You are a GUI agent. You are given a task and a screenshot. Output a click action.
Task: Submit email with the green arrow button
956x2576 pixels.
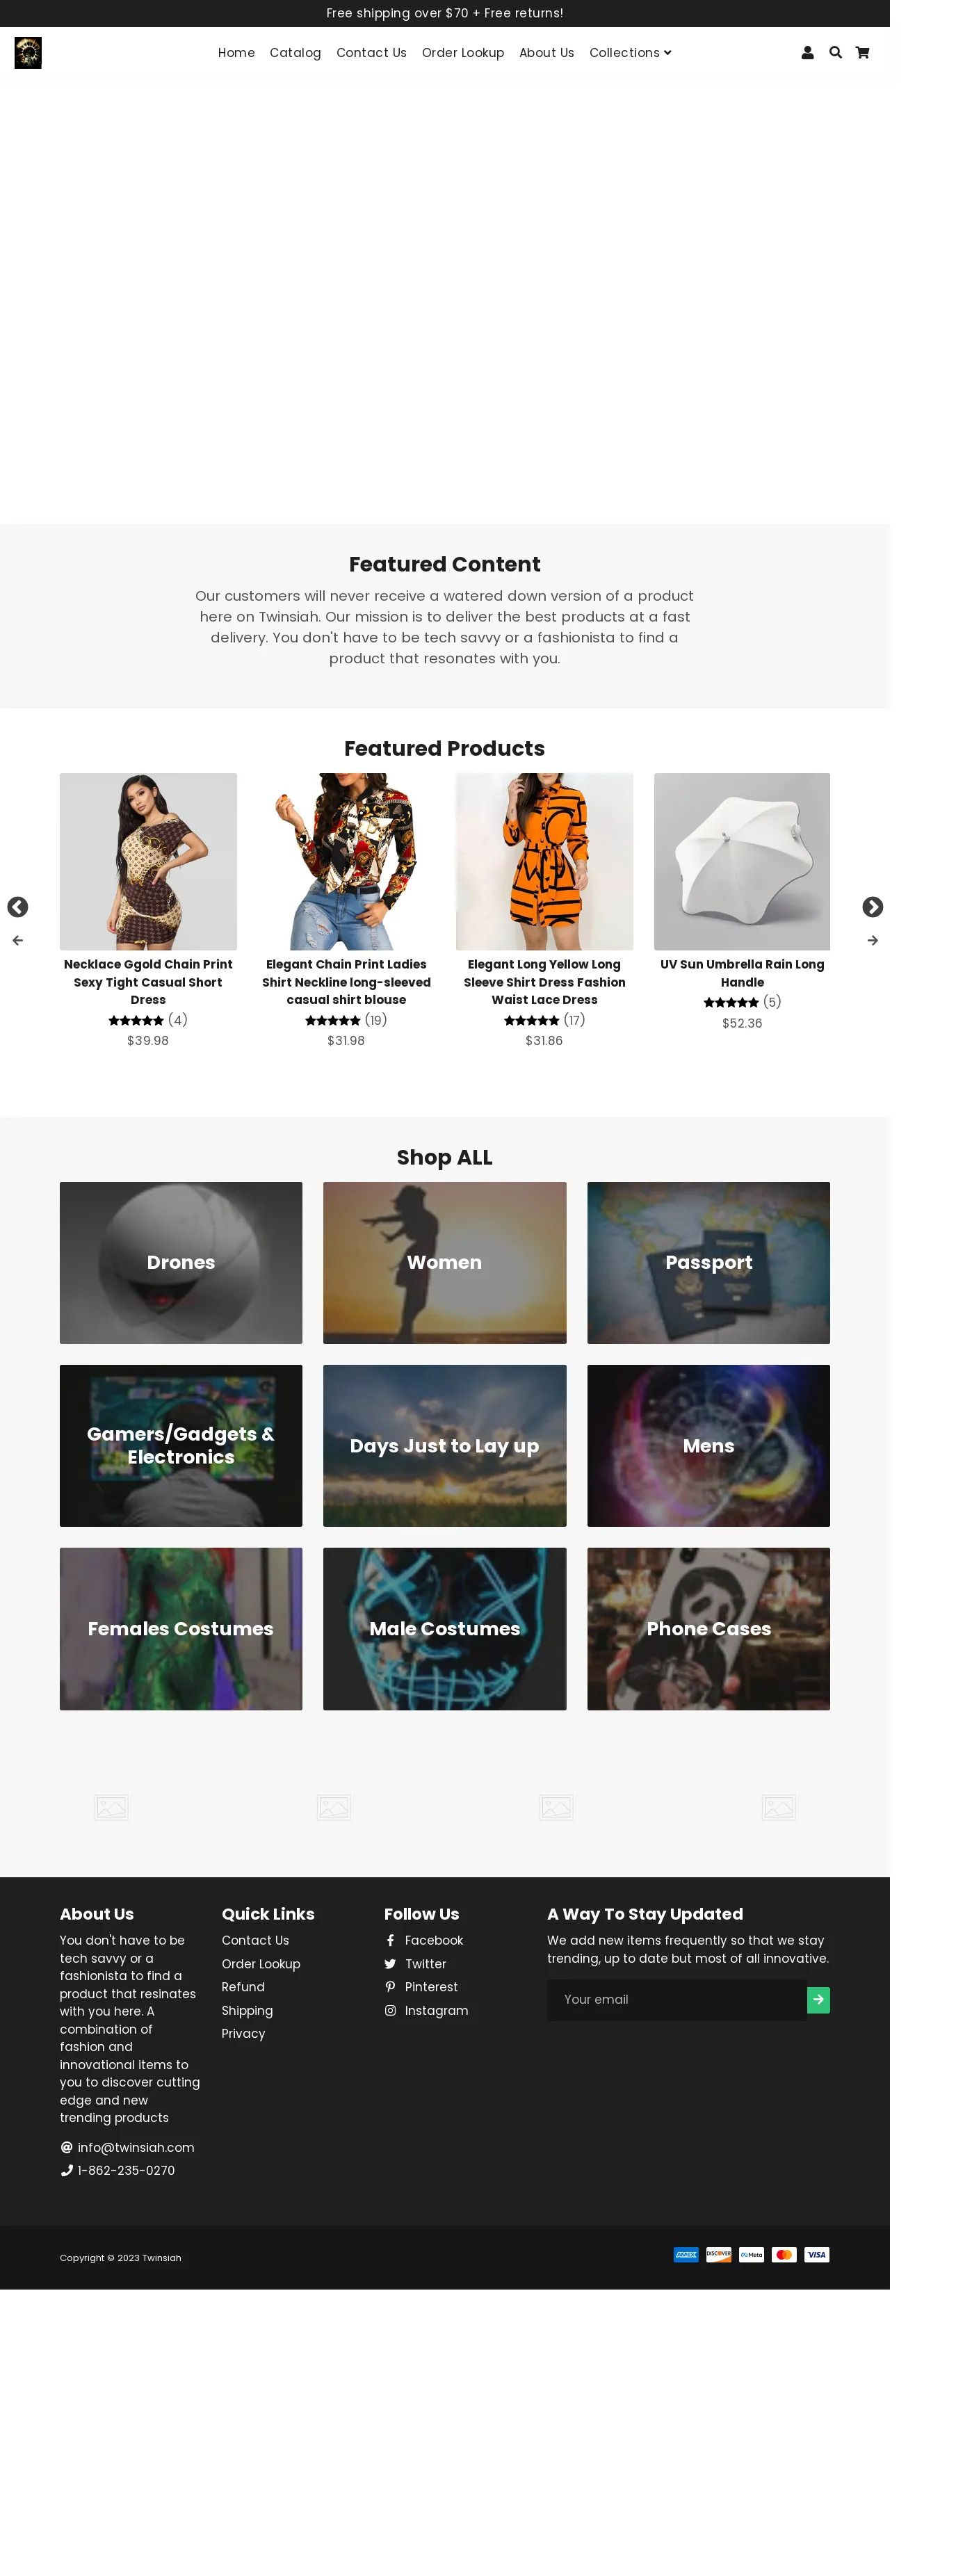(x=818, y=2000)
